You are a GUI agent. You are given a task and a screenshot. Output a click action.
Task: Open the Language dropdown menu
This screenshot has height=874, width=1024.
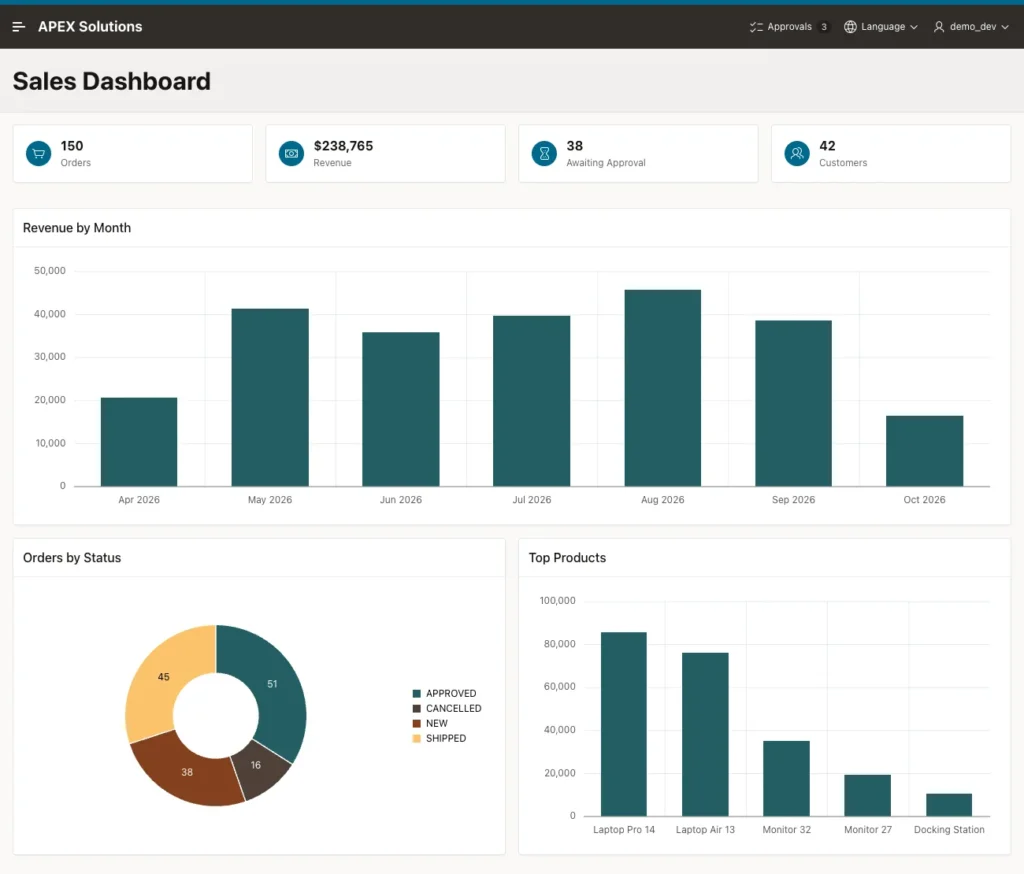(881, 27)
